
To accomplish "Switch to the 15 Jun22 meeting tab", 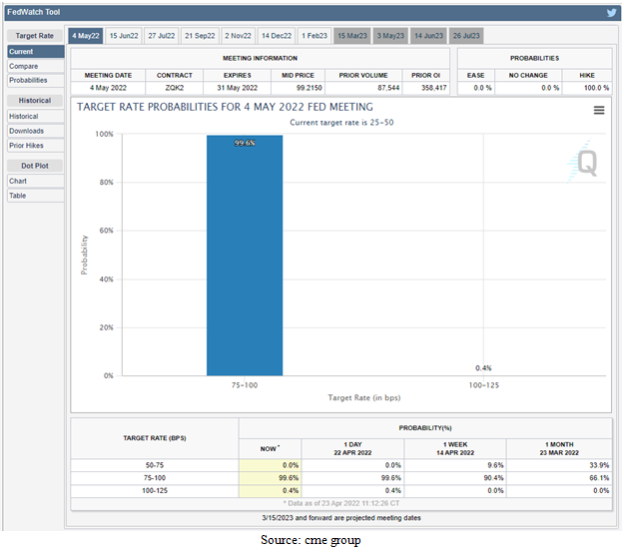I will point(125,35).
